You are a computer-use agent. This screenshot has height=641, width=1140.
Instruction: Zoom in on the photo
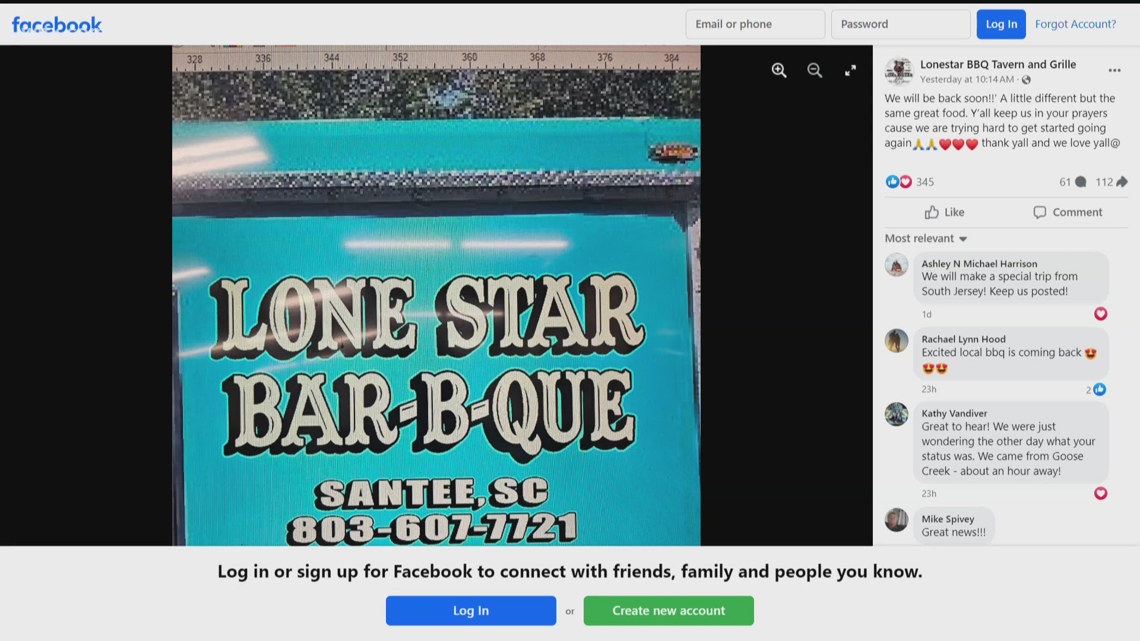tap(779, 70)
